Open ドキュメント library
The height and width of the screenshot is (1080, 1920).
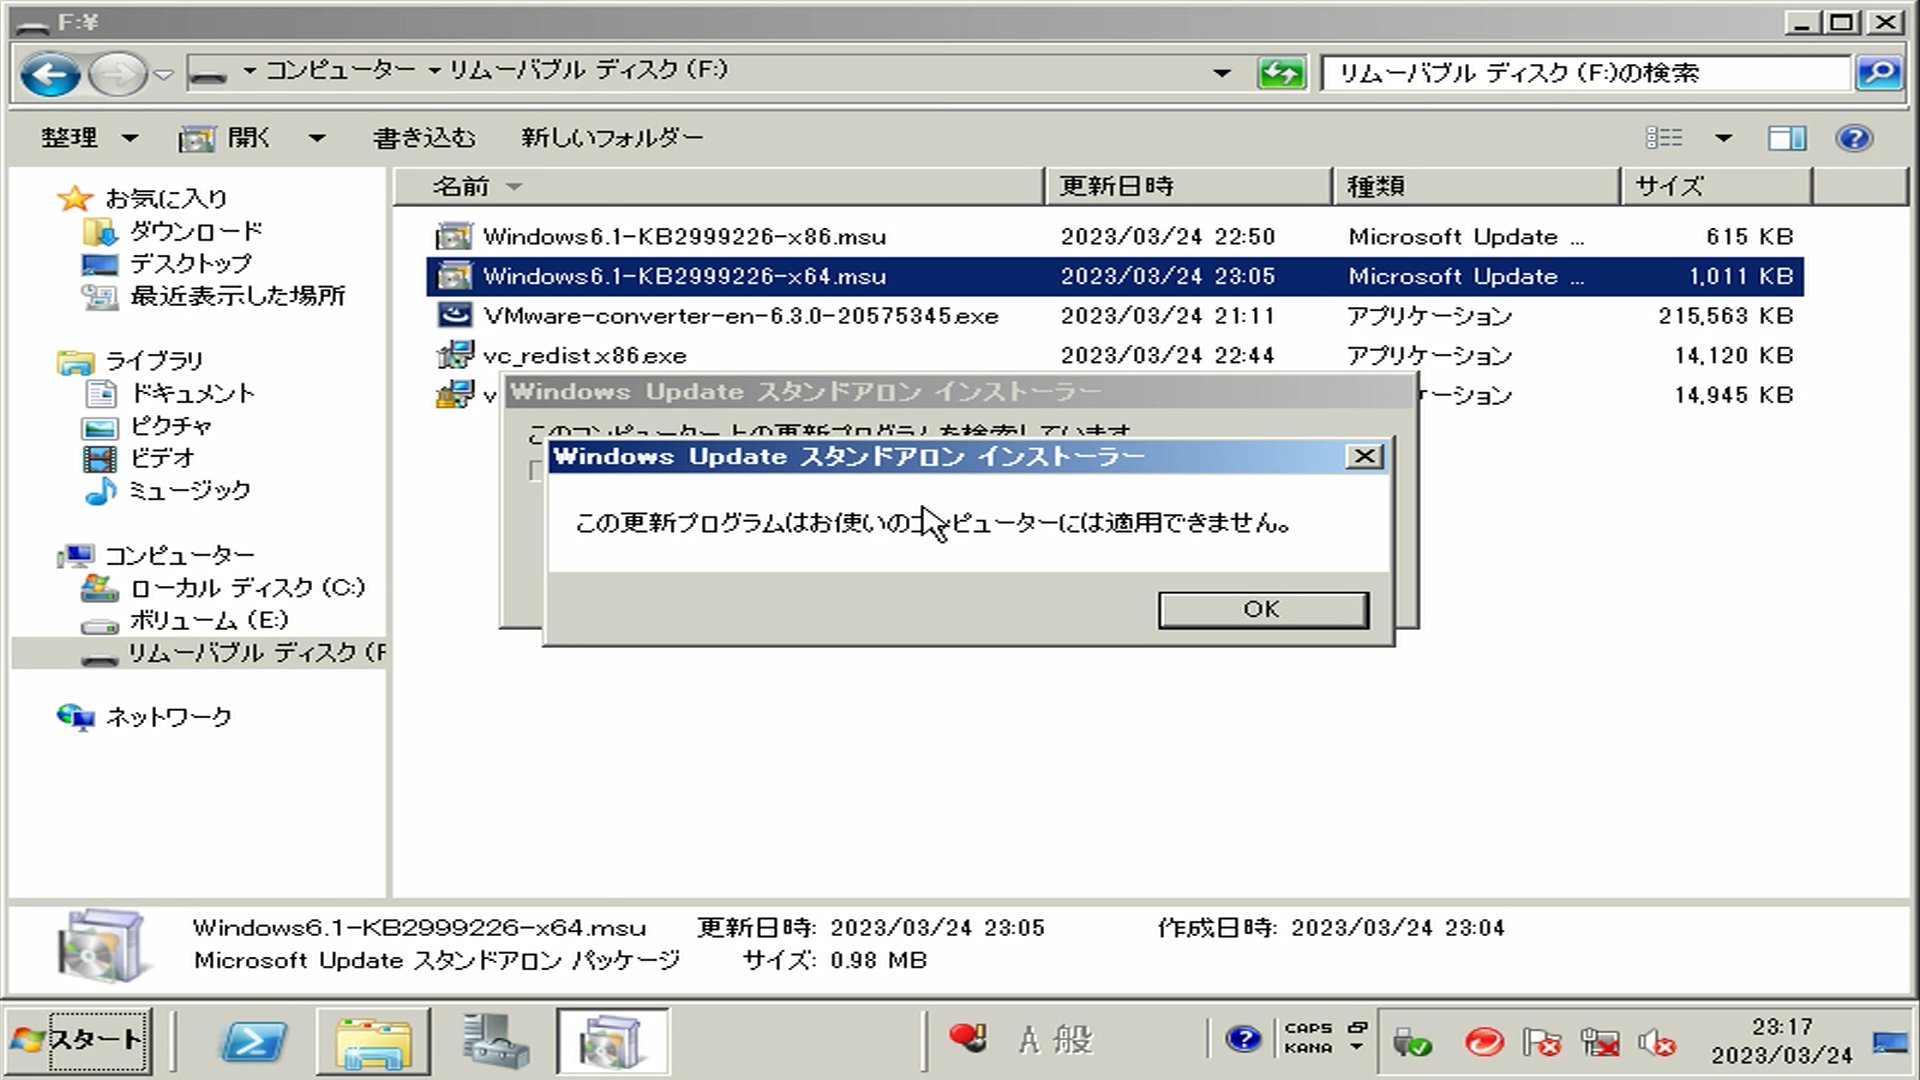coord(192,393)
